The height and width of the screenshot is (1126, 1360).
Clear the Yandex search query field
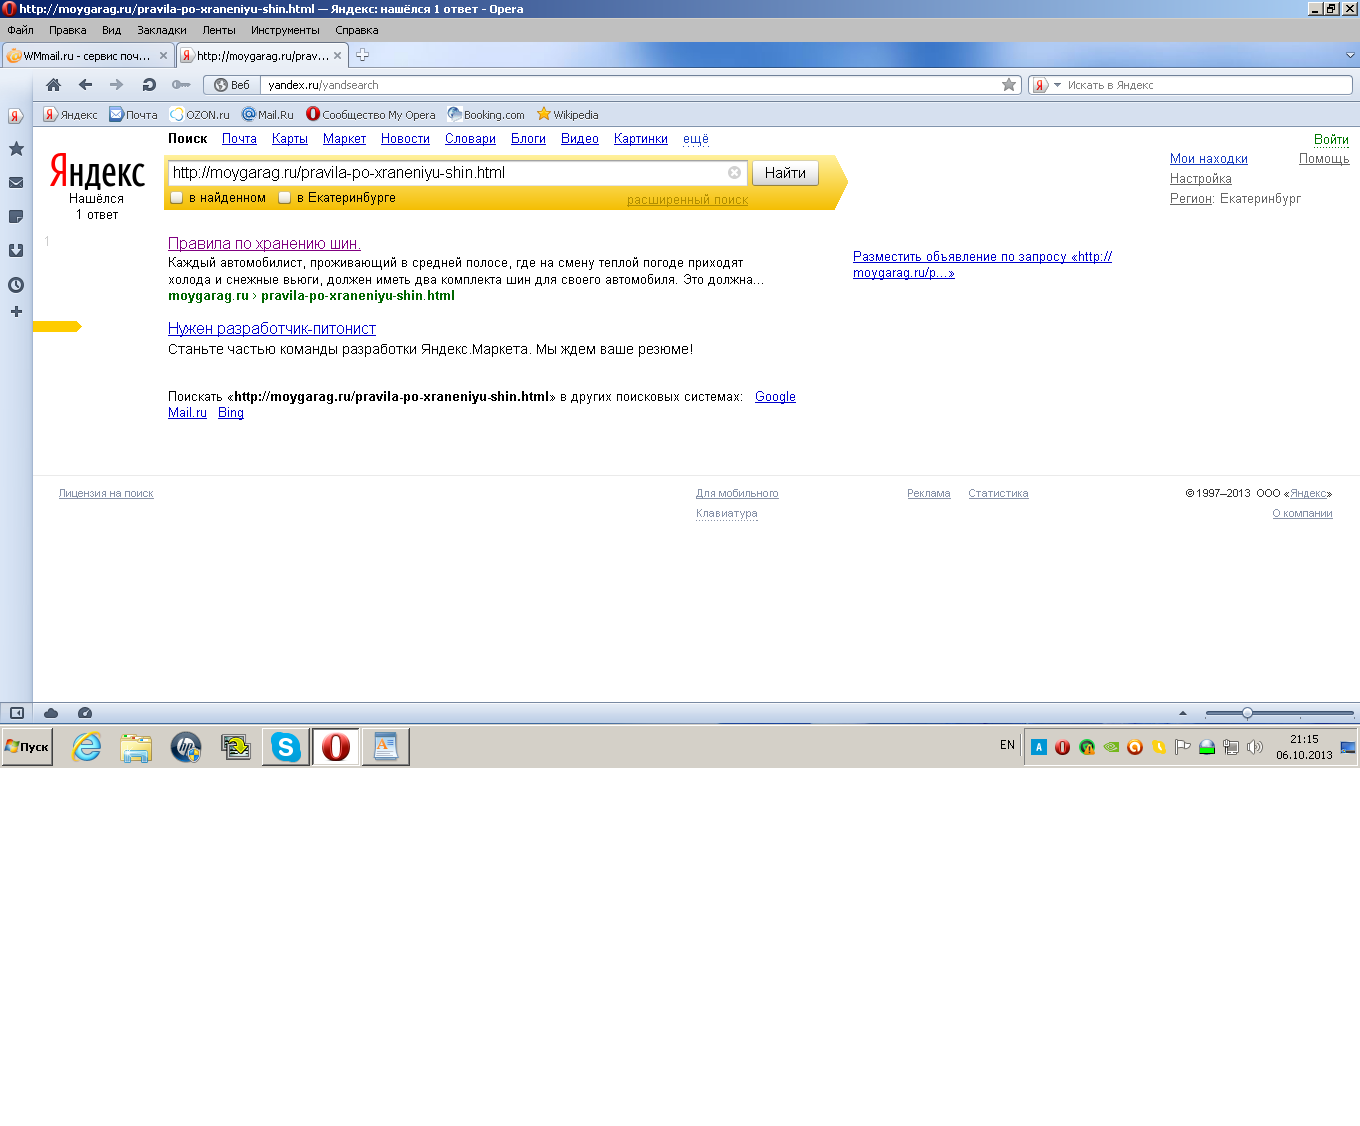(734, 173)
